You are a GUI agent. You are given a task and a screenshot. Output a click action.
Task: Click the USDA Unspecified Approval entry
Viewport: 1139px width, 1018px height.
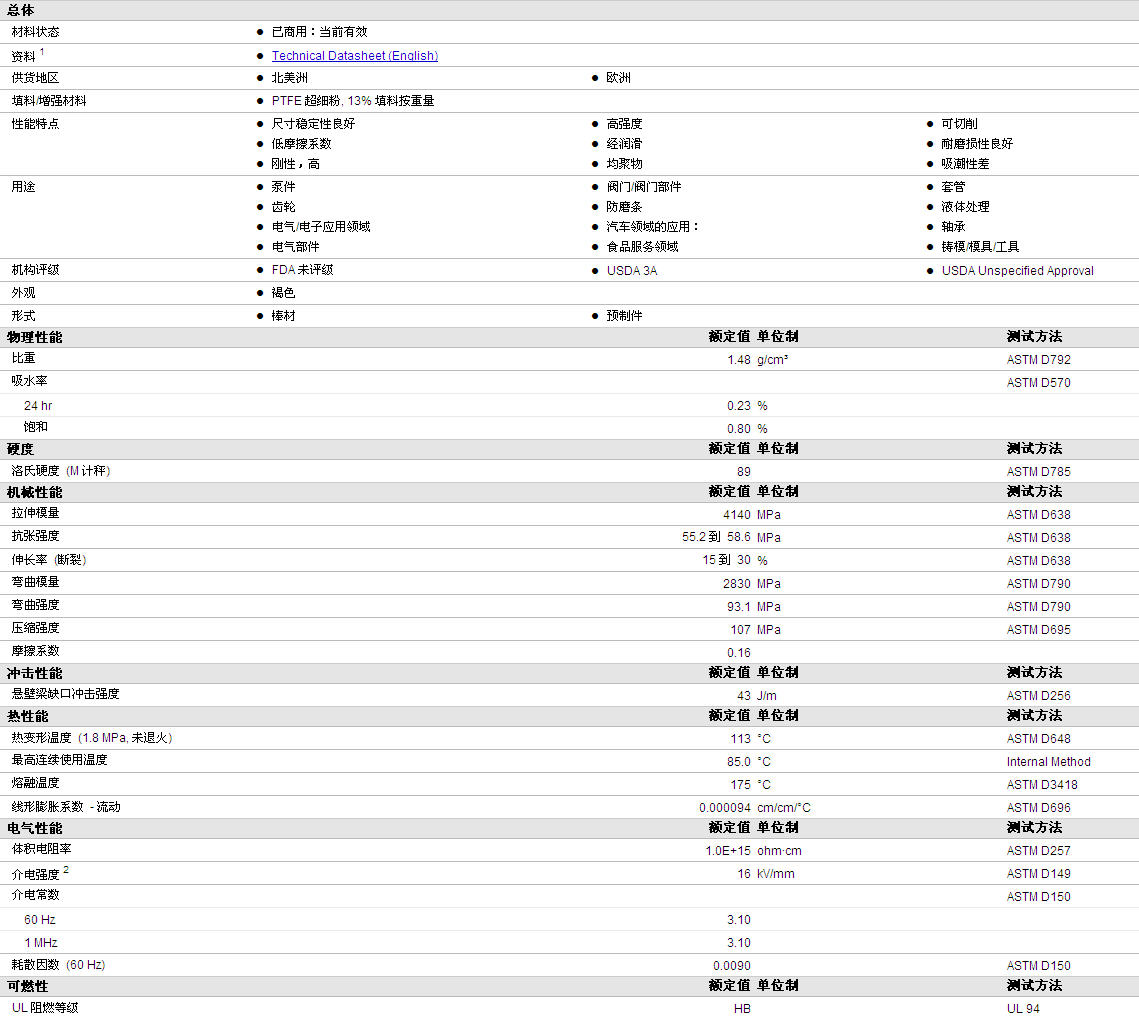[1017, 271]
